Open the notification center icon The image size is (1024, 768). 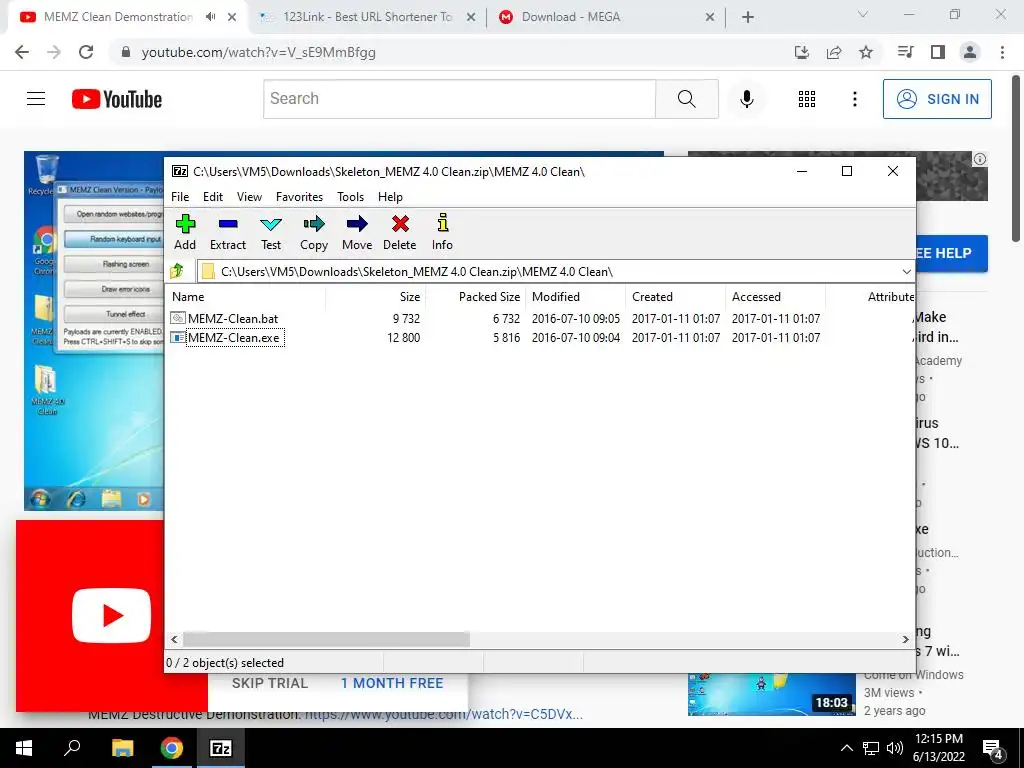pos(993,750)
